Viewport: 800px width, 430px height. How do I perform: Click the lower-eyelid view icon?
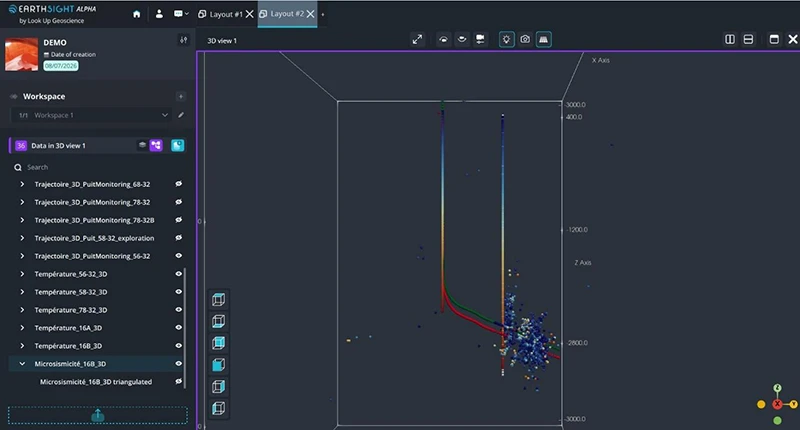click(462, 39)
